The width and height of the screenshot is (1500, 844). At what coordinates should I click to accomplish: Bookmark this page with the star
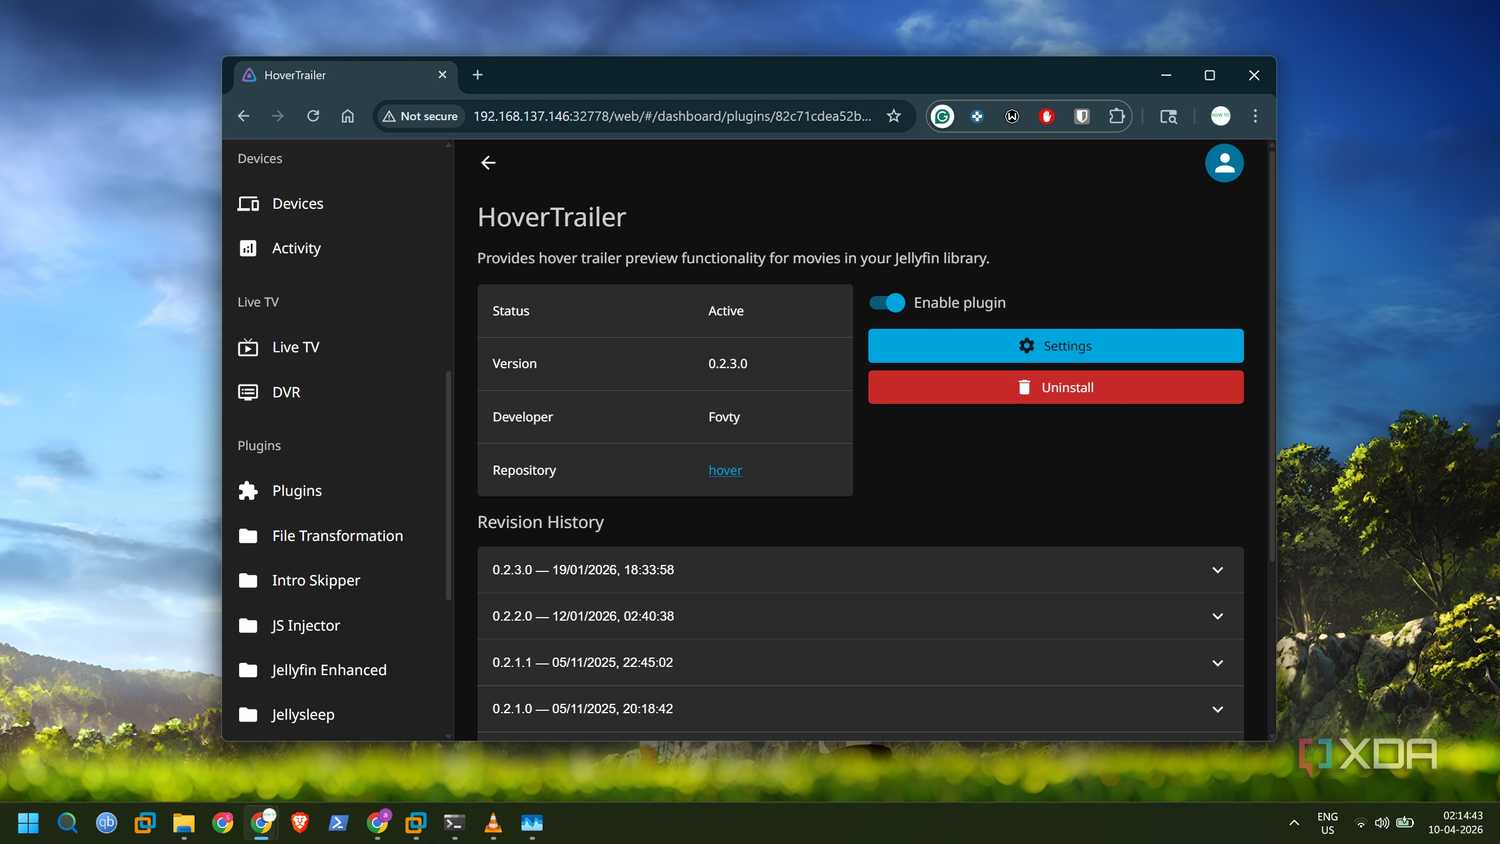tap(894, 116)
